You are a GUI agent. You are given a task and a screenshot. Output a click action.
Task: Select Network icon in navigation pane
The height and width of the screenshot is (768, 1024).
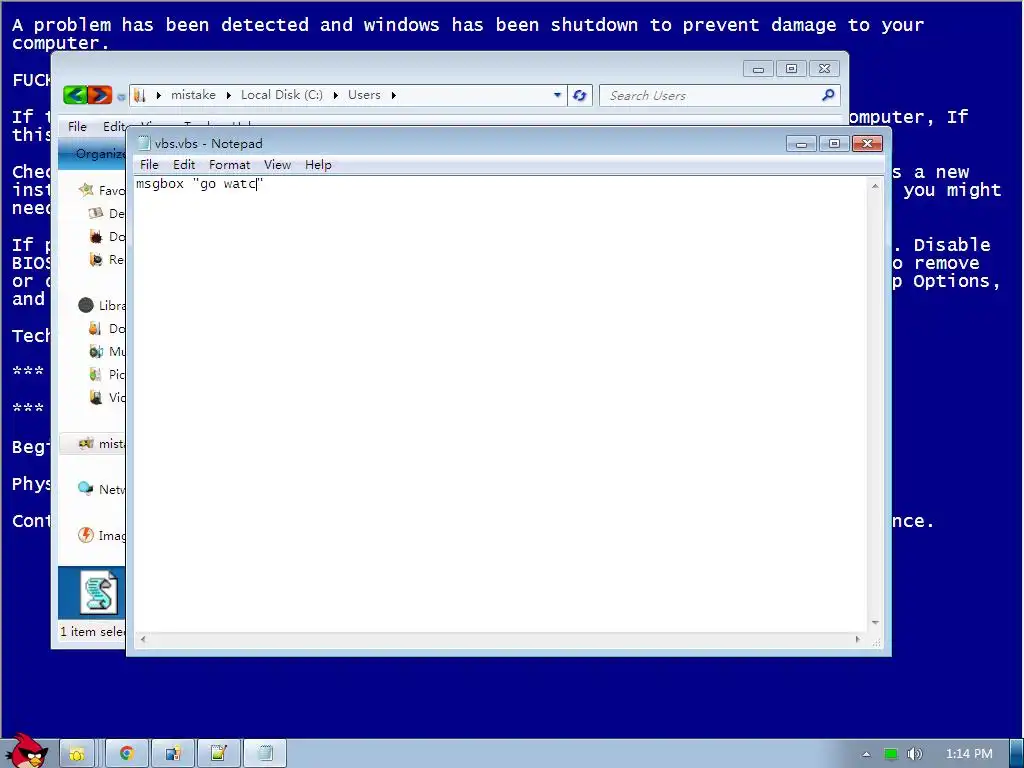click(86, 488)
